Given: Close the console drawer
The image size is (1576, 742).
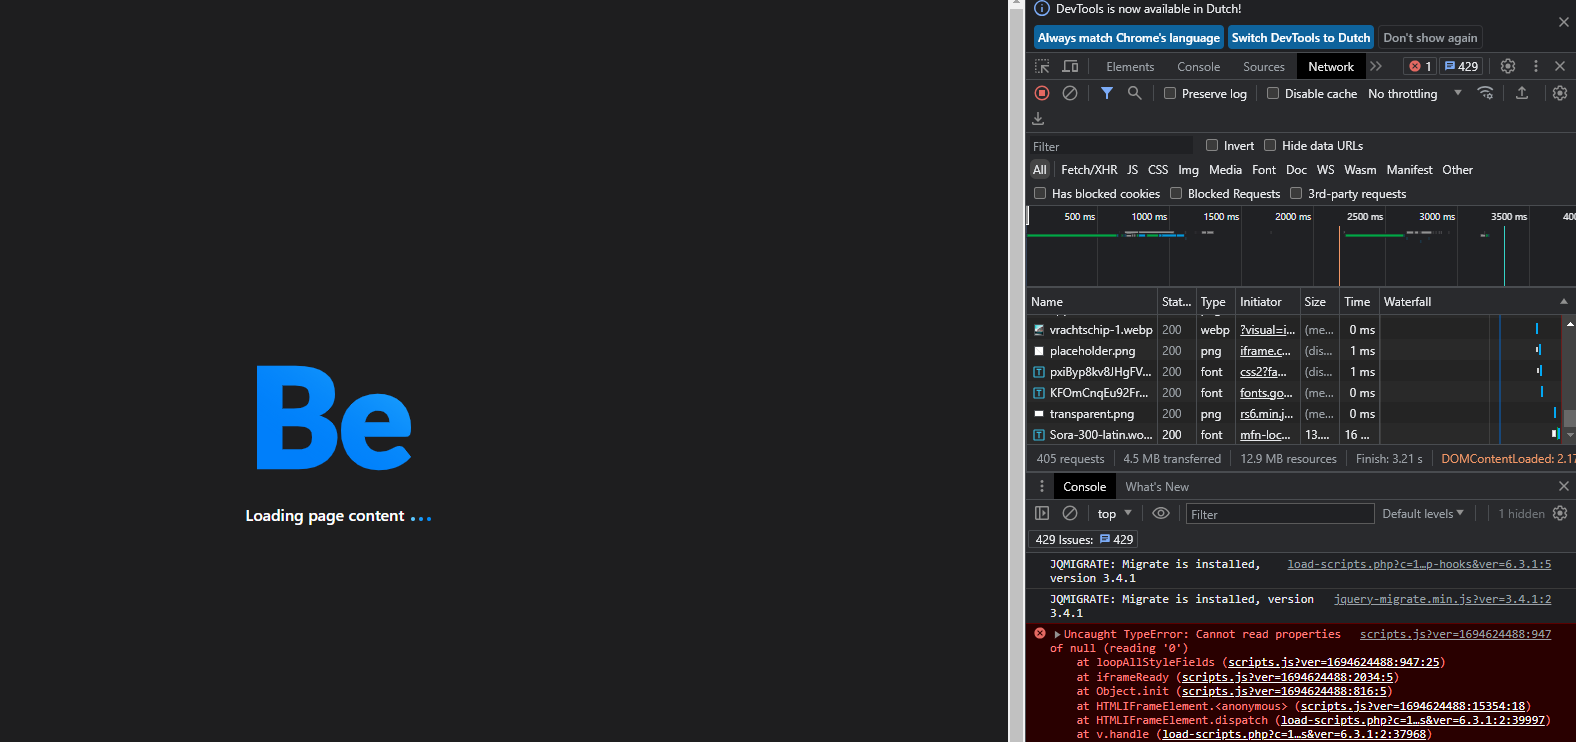Looking at the screenshot, I should point(1564,486).
